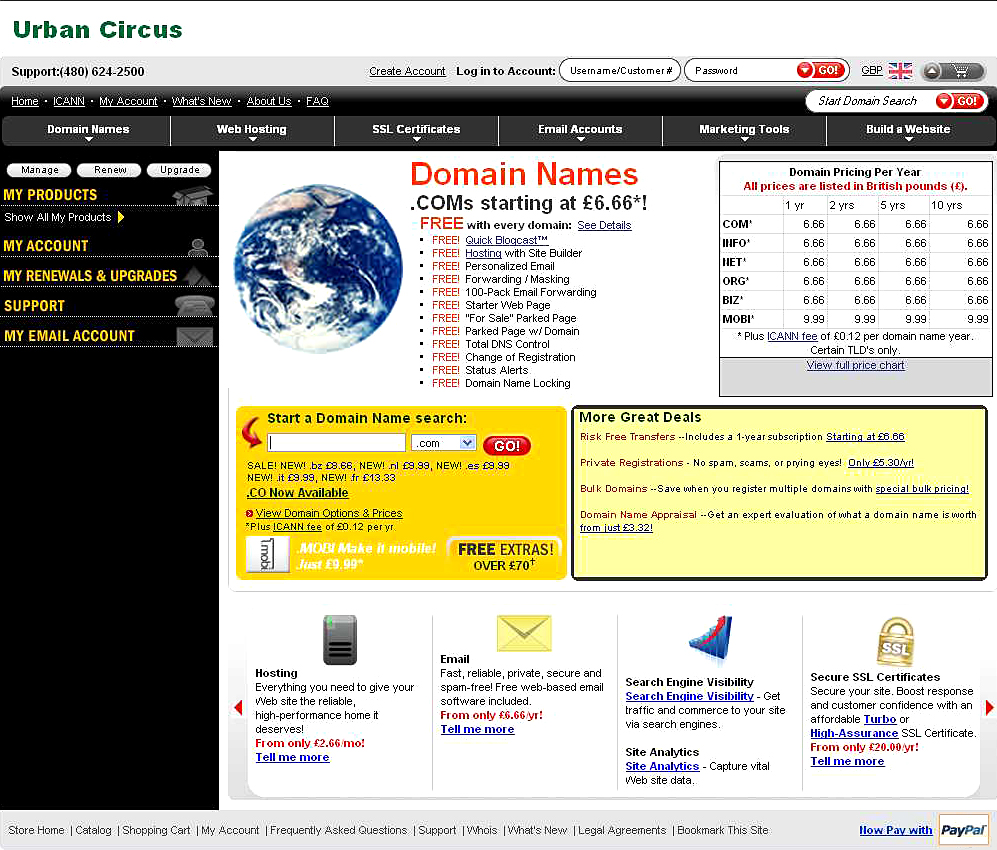The width and height of the screenshot is (997, 850).
Task: Go to Home in the top navigation
Action: click(x=25, y=101)
